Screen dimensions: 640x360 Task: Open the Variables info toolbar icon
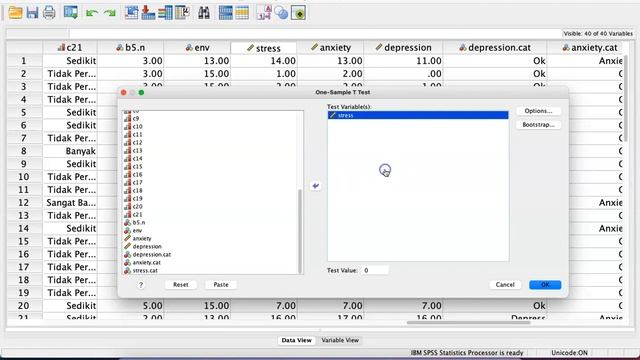(x=165, y=13)
